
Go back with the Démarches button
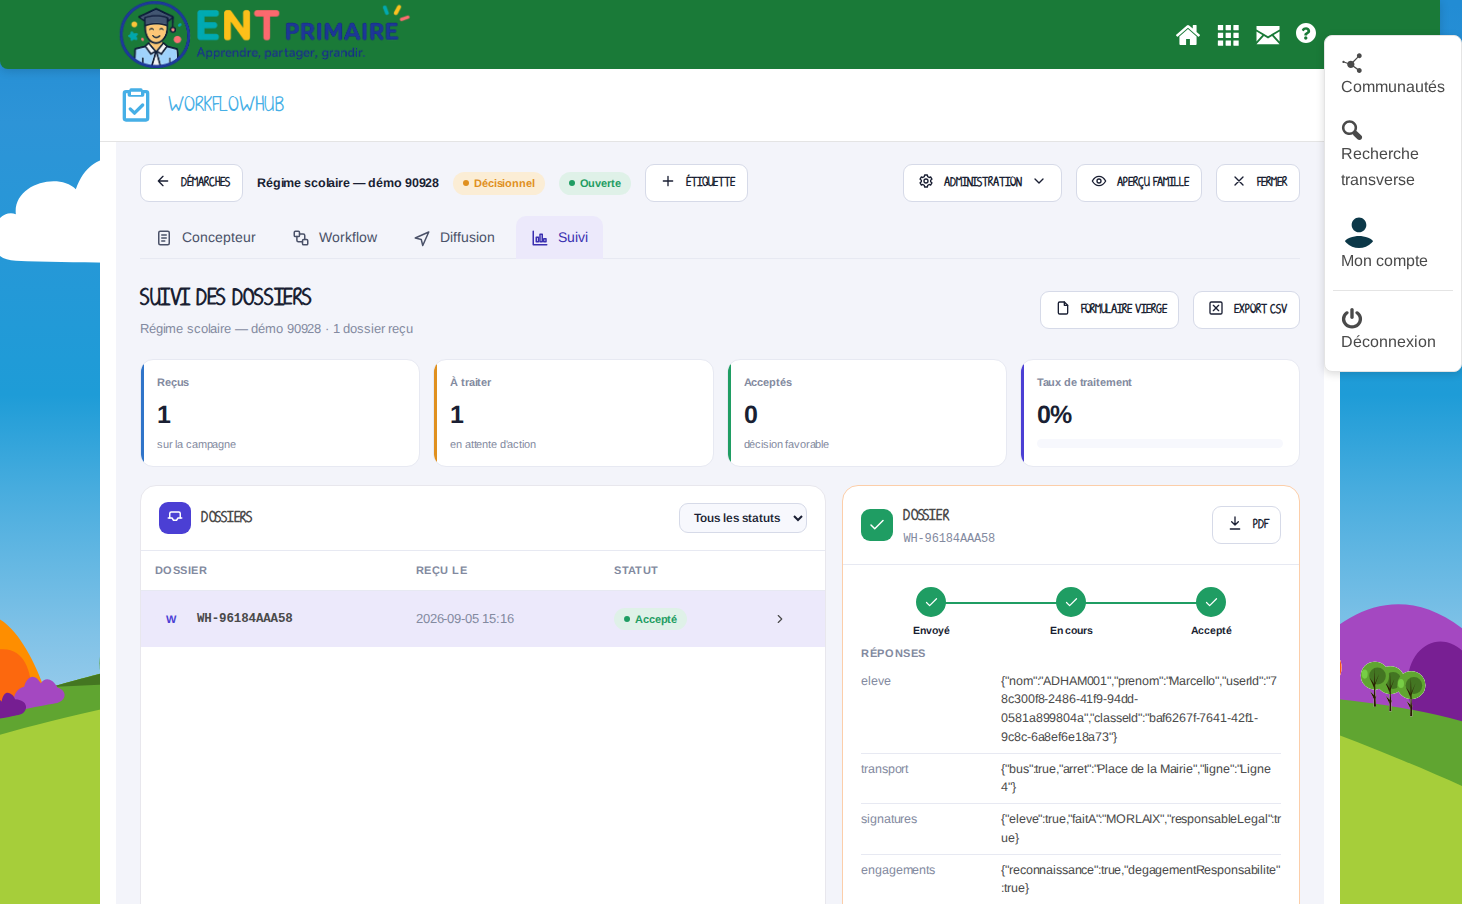tap(192, 183)
